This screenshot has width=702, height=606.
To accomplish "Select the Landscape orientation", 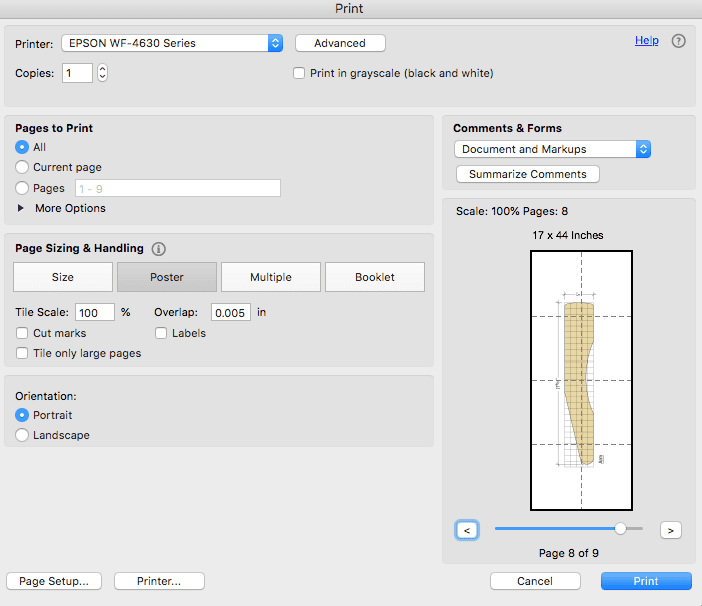I will (23, 435).
